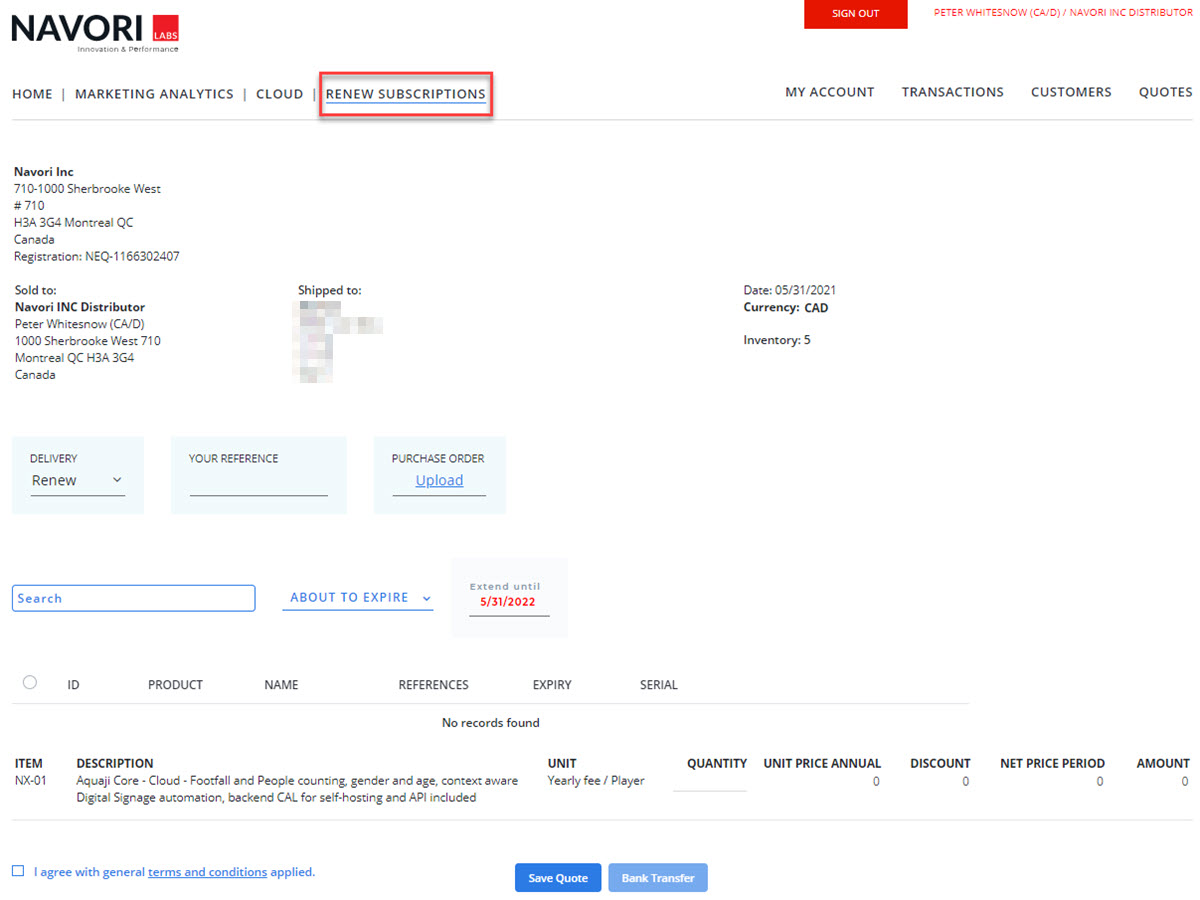Open the Home menu item
Screen dimensions: 1200x900
click(32, 94)
